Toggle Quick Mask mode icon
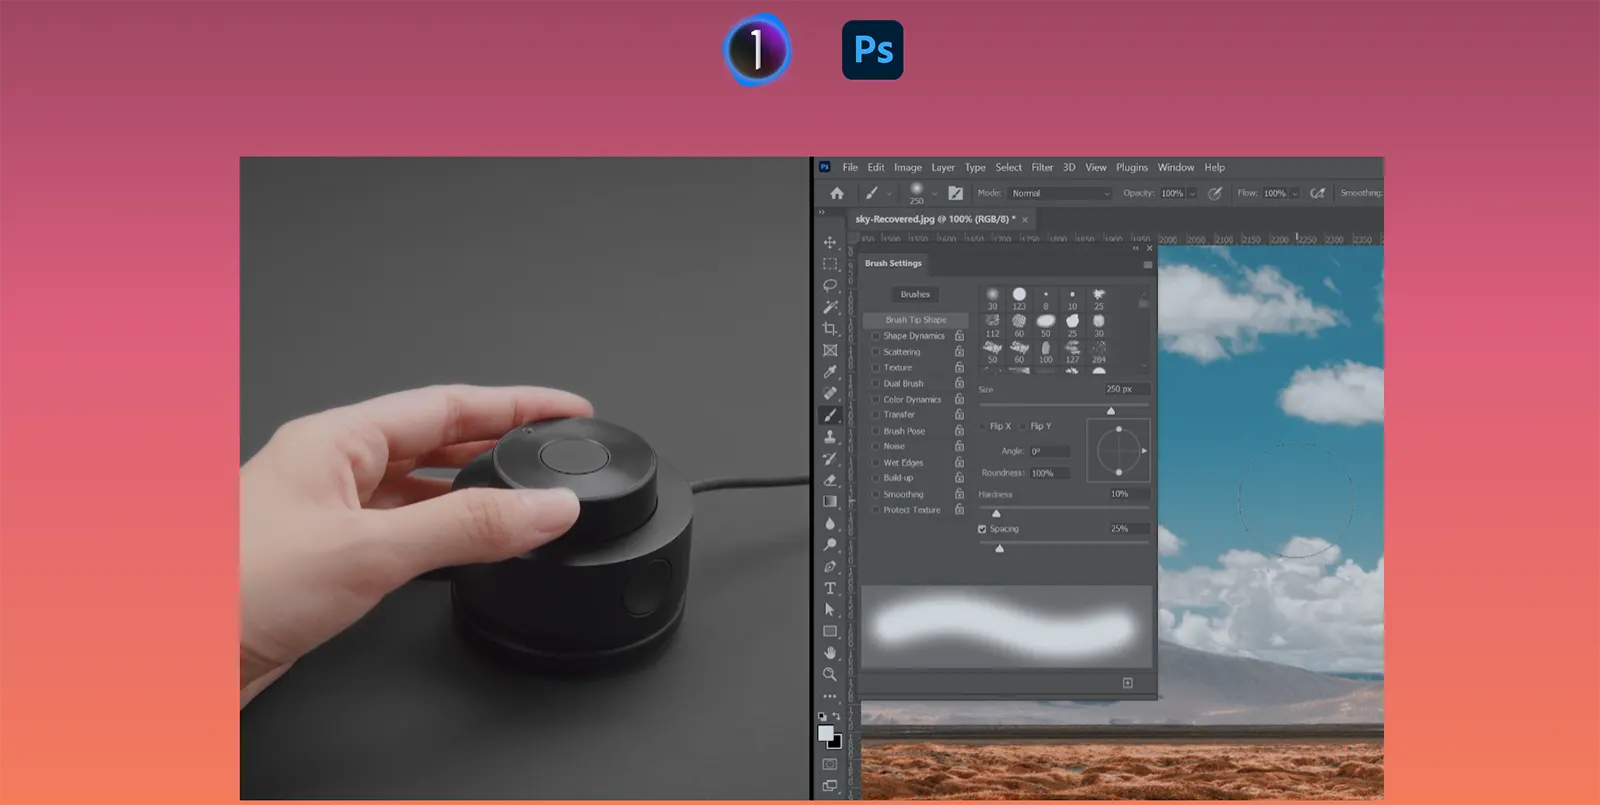 click(830, 764)
